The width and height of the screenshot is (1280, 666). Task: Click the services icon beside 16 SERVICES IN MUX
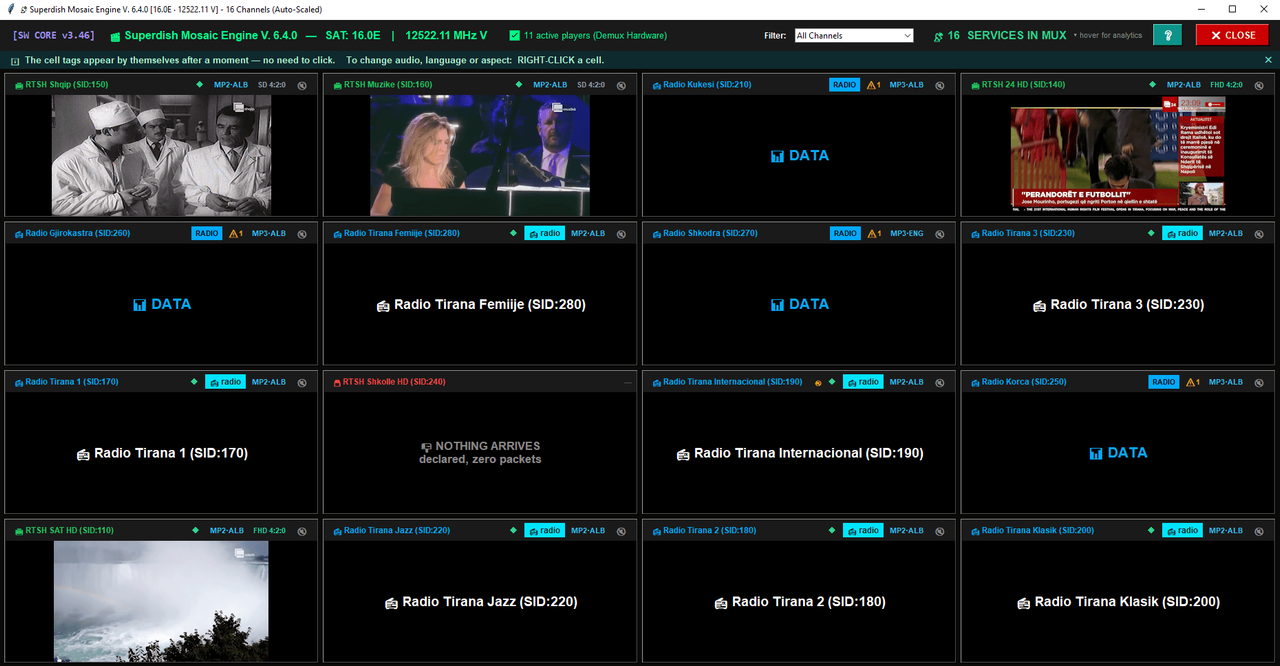[x=938, y=36]
